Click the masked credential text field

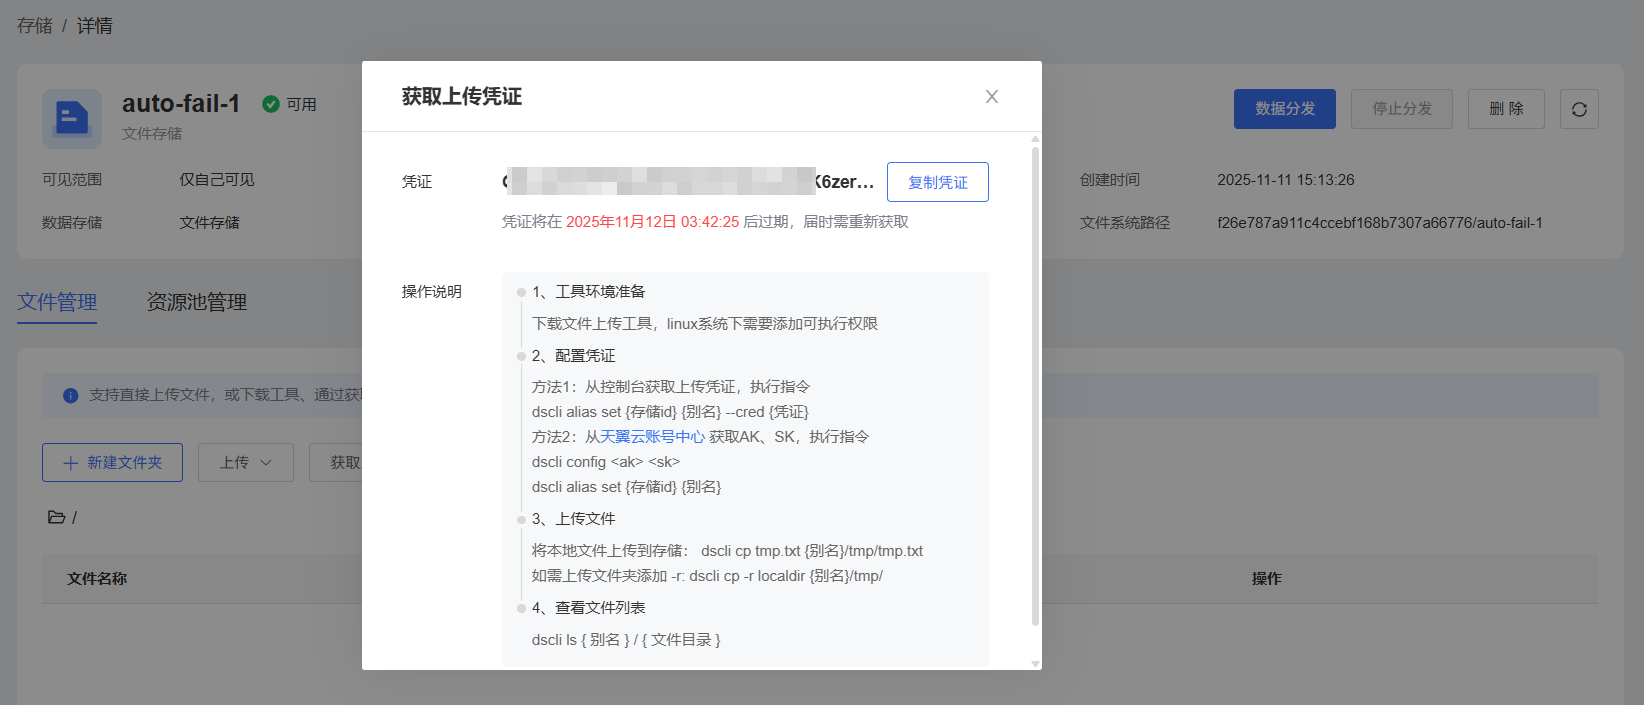coord(688,182)
